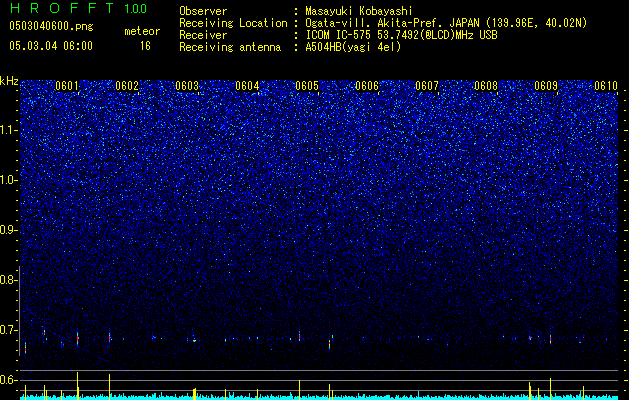Click the 0.6 kHz axis label
Image resolution: width=629 pixels, height=400 pixels.
click(x=8, y=380)
